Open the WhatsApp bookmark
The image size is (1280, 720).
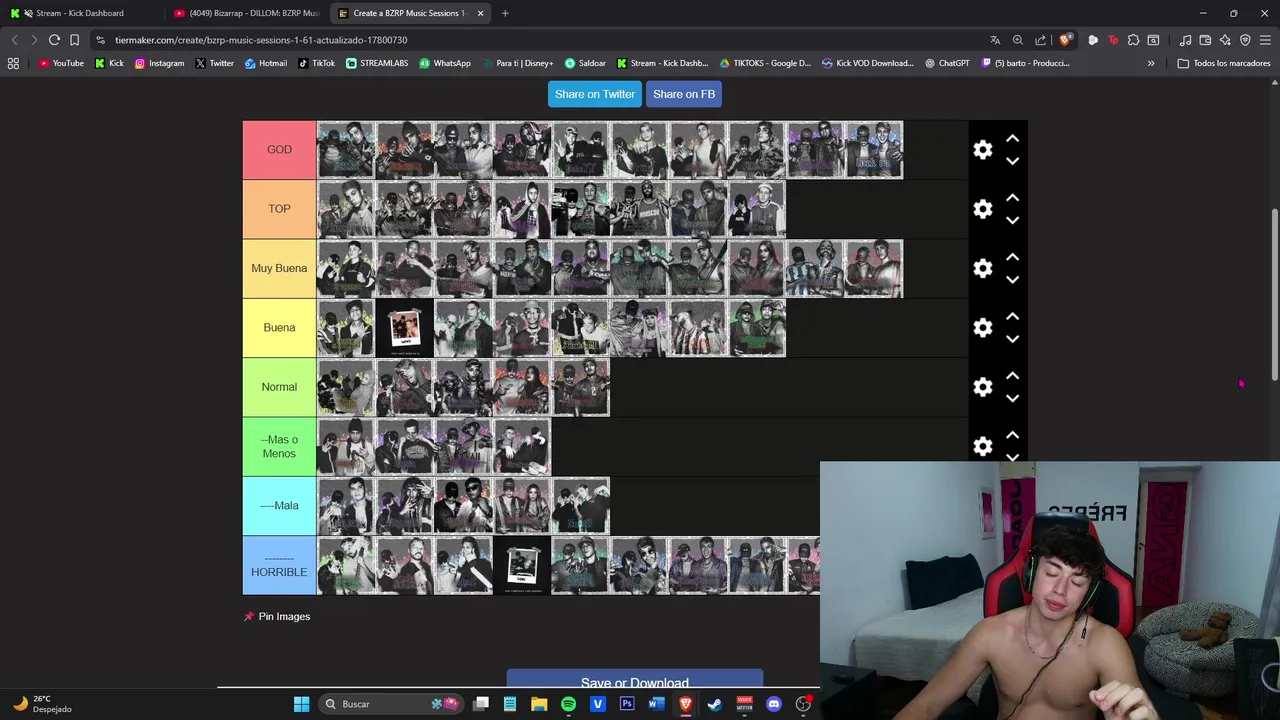(445, 63)
